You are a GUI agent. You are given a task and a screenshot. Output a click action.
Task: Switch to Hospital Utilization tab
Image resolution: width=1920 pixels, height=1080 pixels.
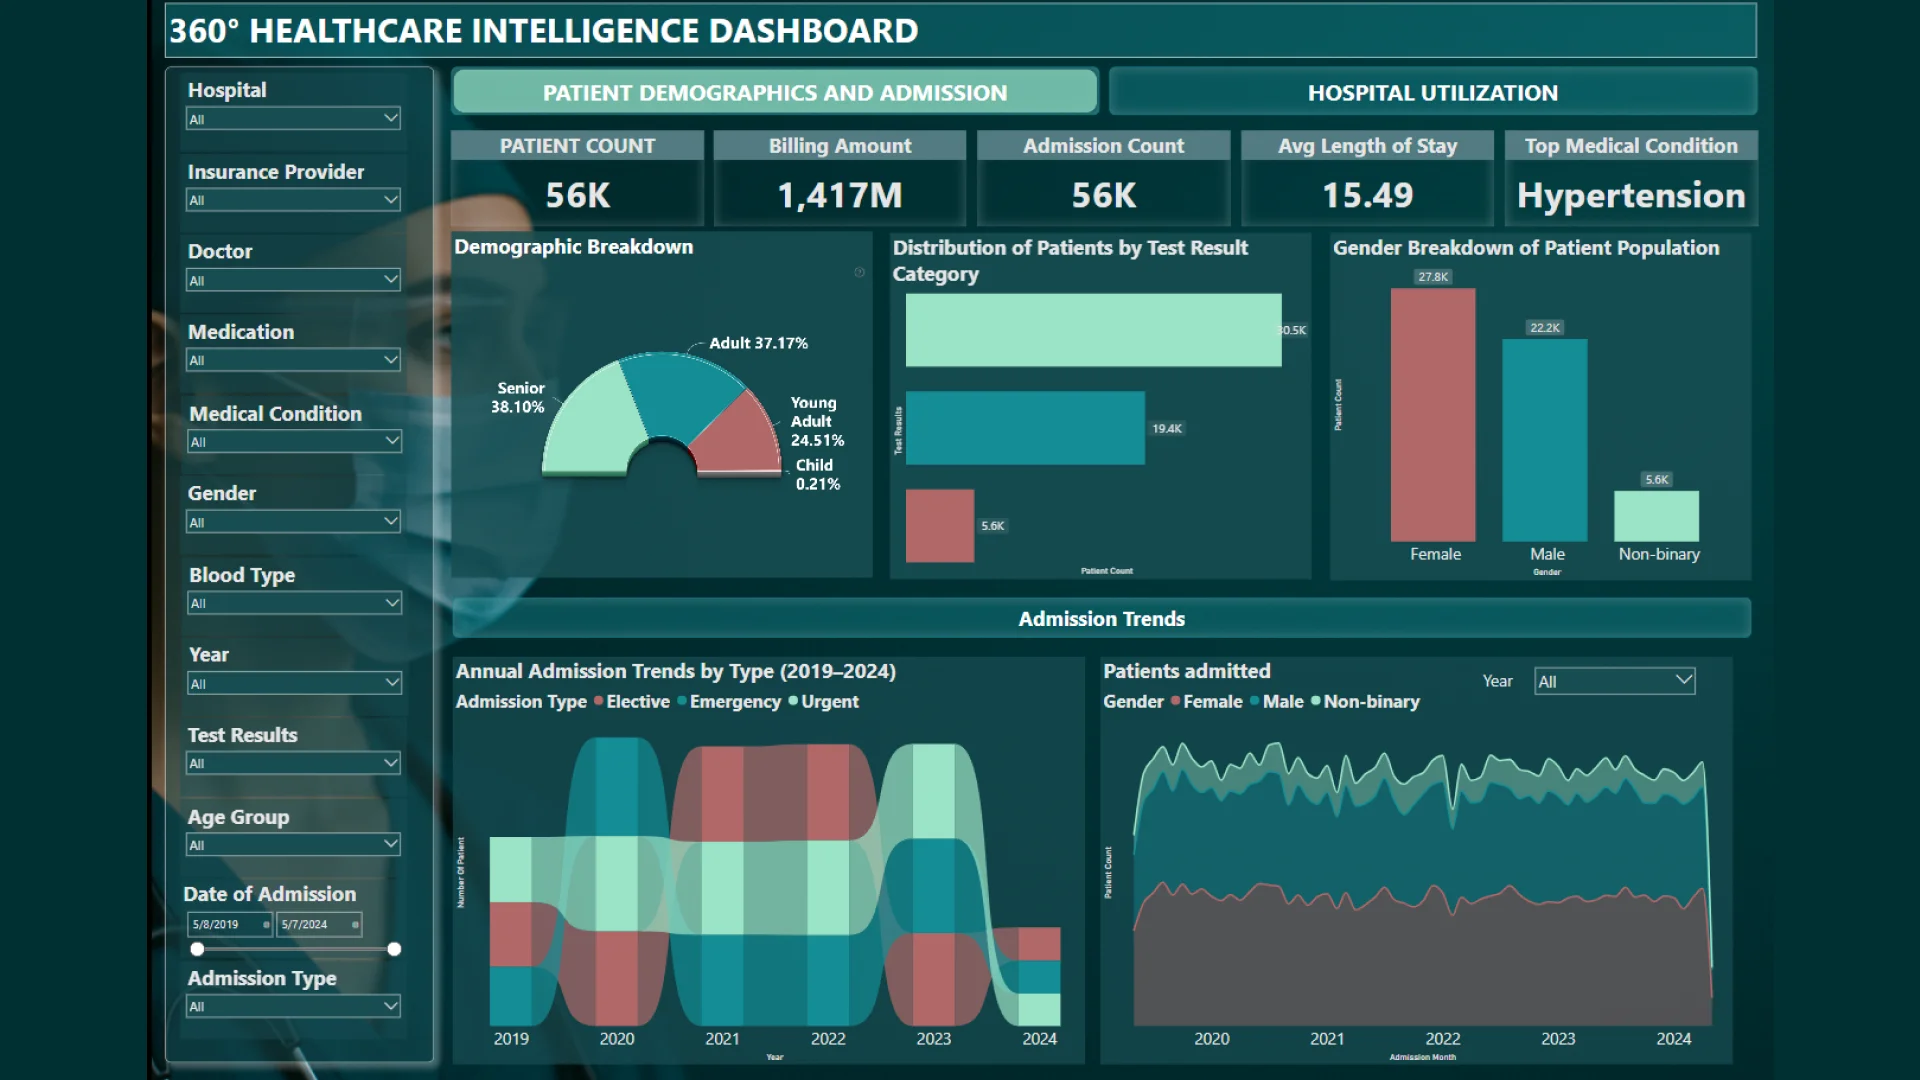(x=1432, y=93)
